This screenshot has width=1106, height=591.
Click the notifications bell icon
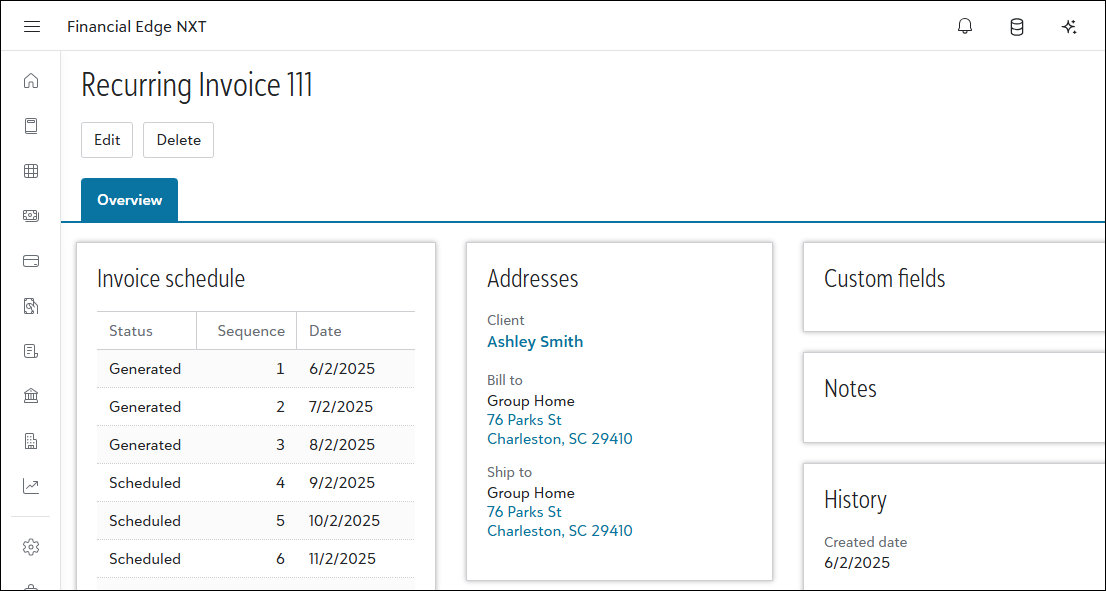965,27
